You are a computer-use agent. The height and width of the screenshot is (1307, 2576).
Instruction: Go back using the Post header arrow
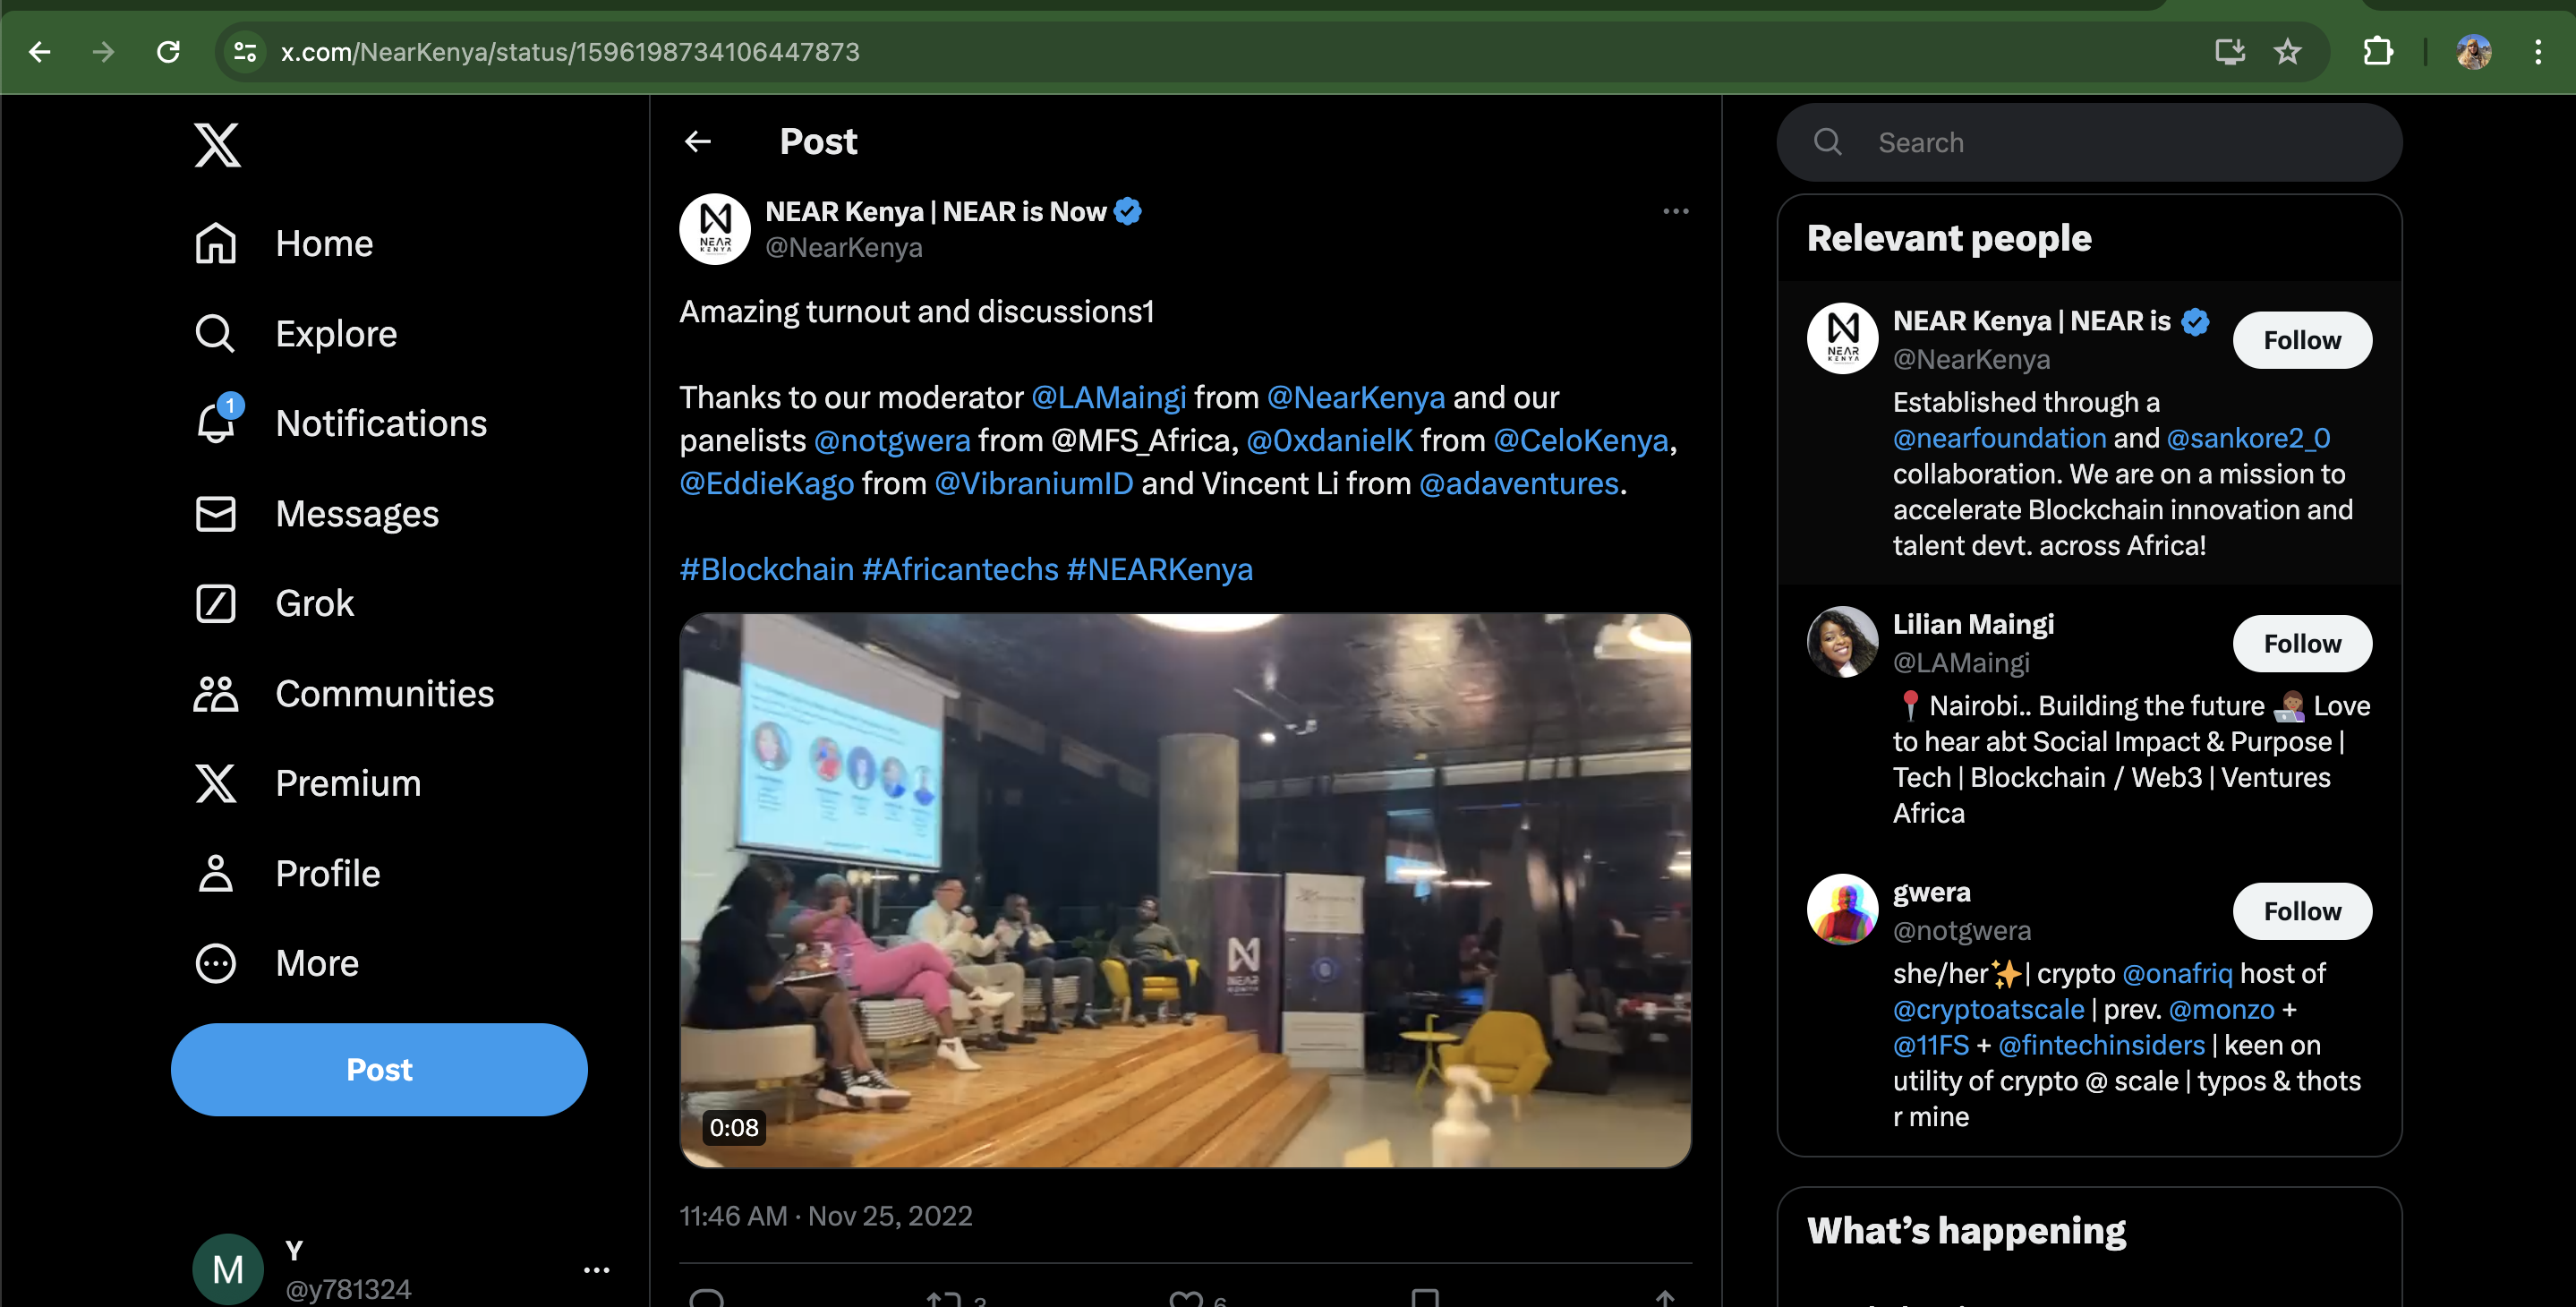(698, 142)
